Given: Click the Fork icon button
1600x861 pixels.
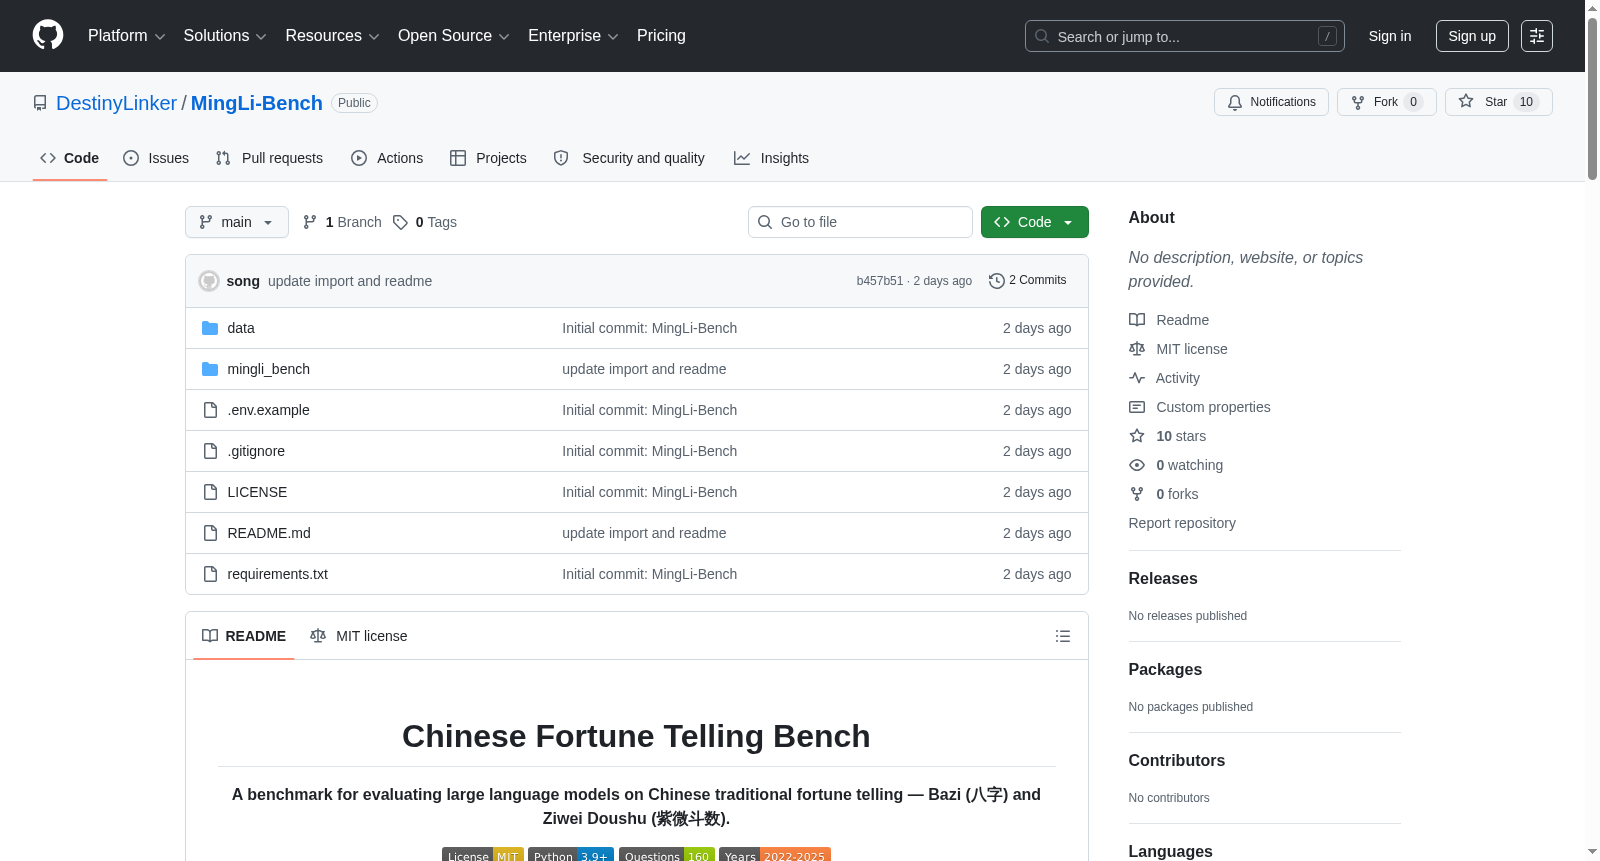Looking at the screenshot, I should [x=1358, y=102].
